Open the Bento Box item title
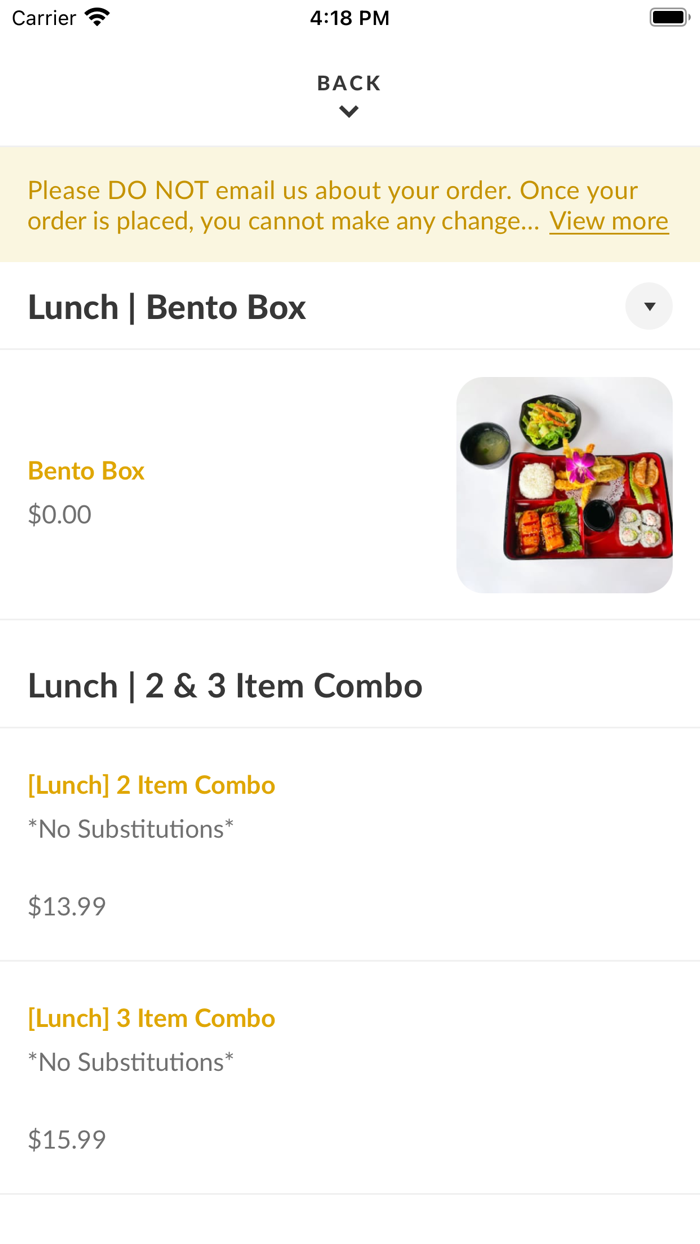Viewport: 700px width, 1244px height. (x=86, y=471)
